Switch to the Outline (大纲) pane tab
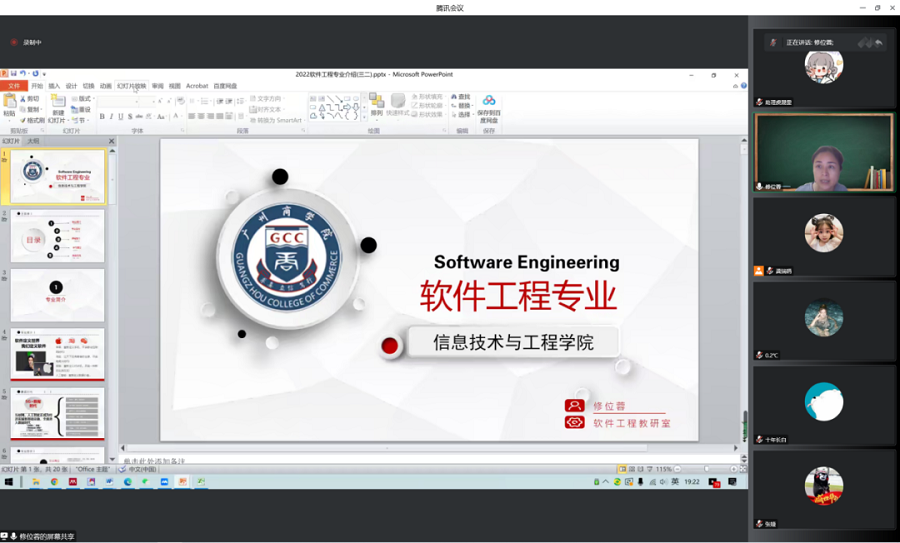Viewport: 900px width, 543px height. pyautogui.click(x=33, y=141)
